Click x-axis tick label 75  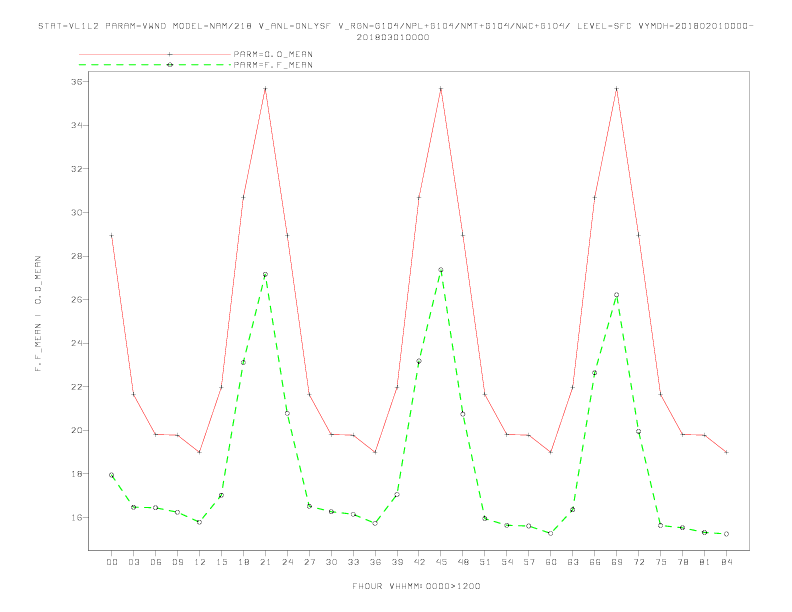click(x=661, y=562)
